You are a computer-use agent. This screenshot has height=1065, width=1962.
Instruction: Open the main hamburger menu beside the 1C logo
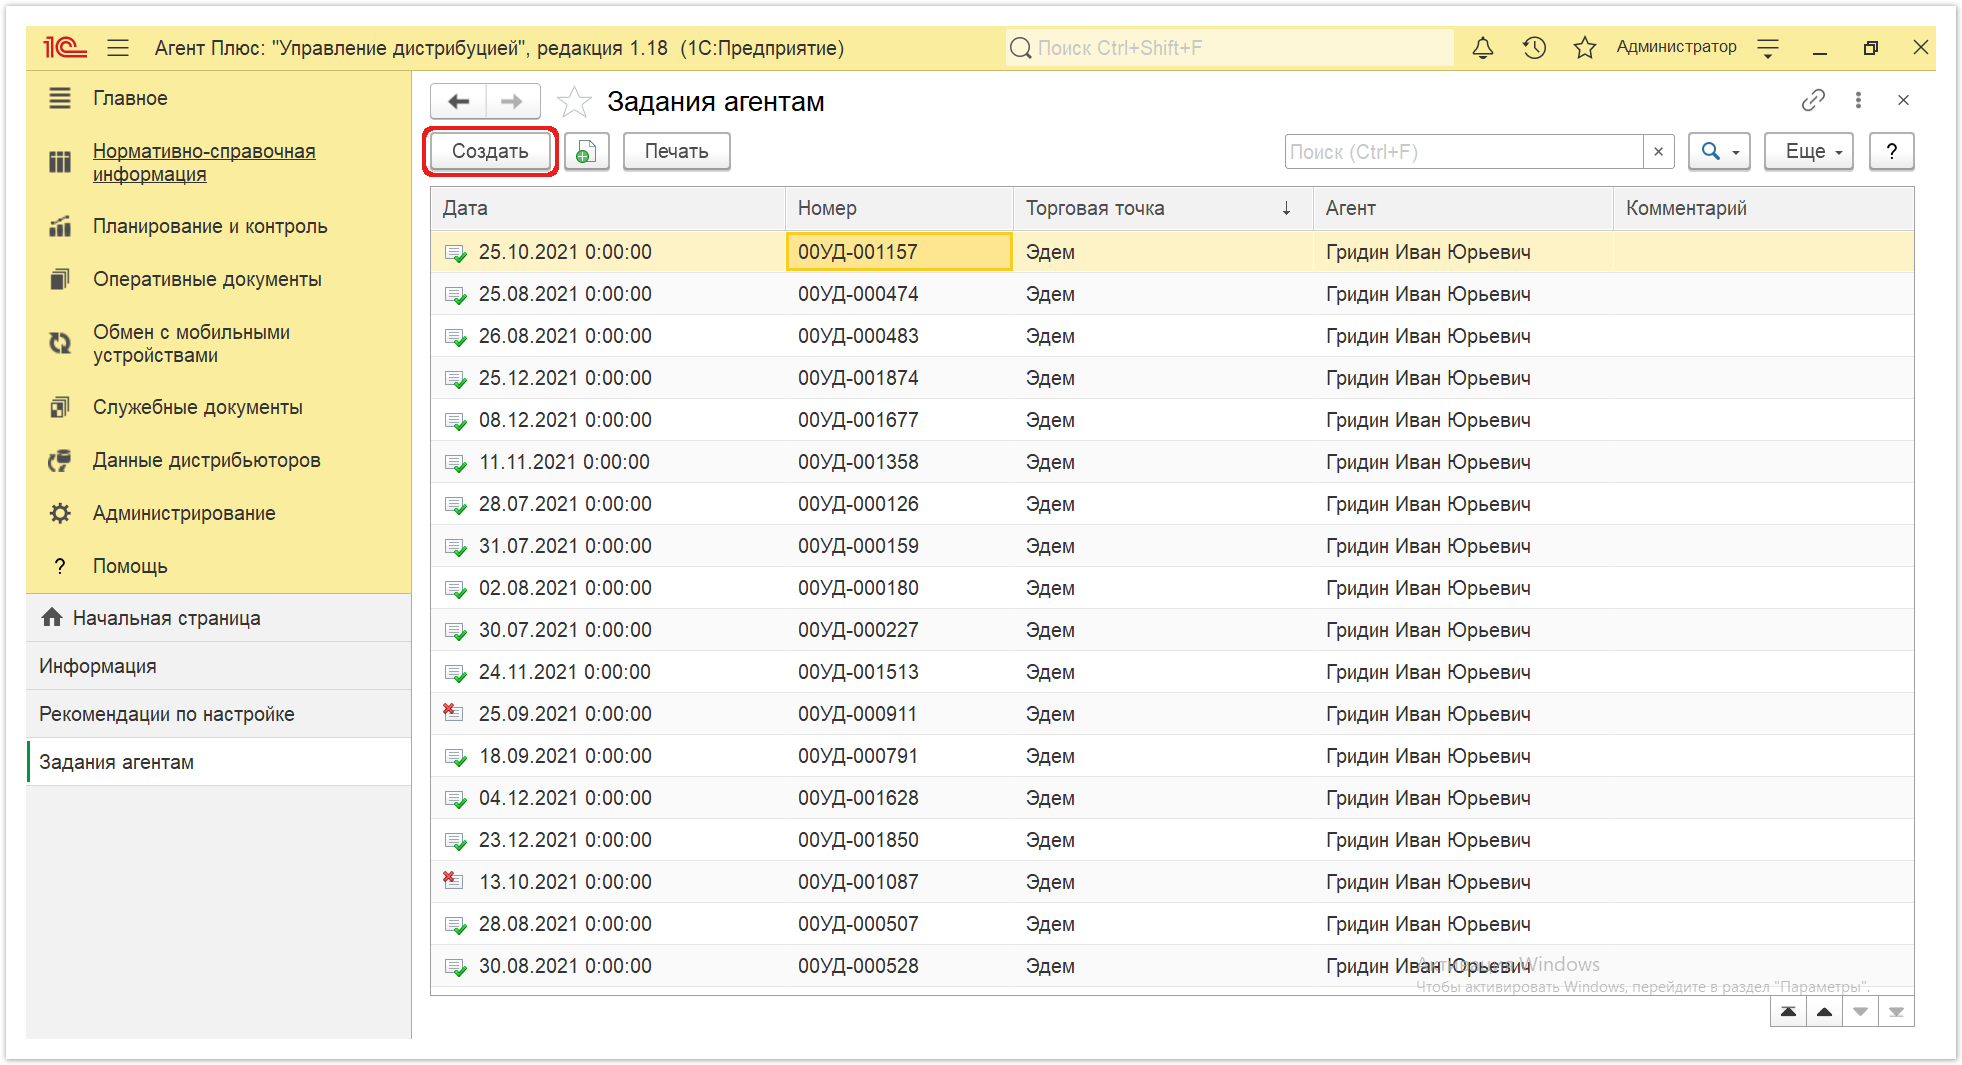(x=118, y=47)
